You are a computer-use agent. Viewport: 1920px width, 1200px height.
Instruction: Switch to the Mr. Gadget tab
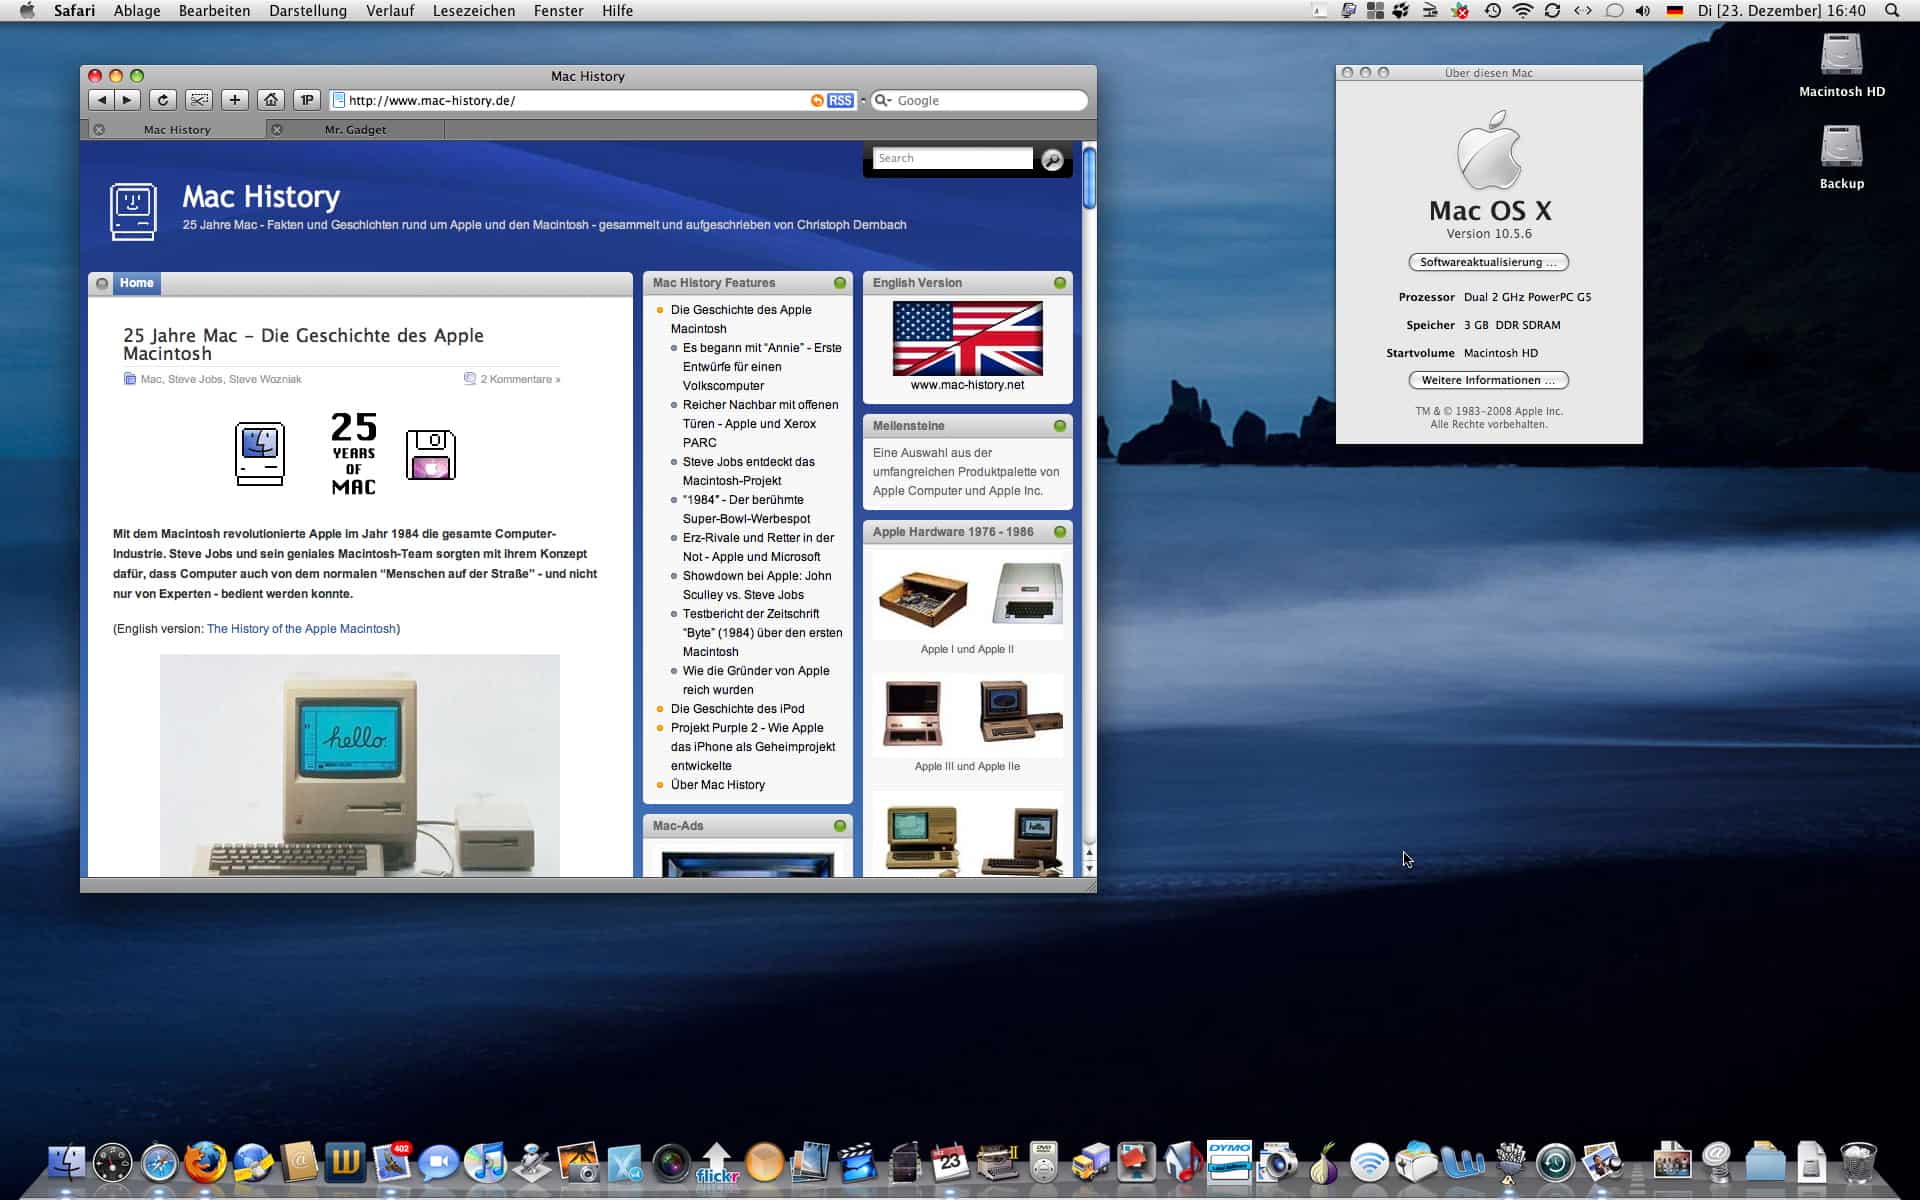click(355, 130)
